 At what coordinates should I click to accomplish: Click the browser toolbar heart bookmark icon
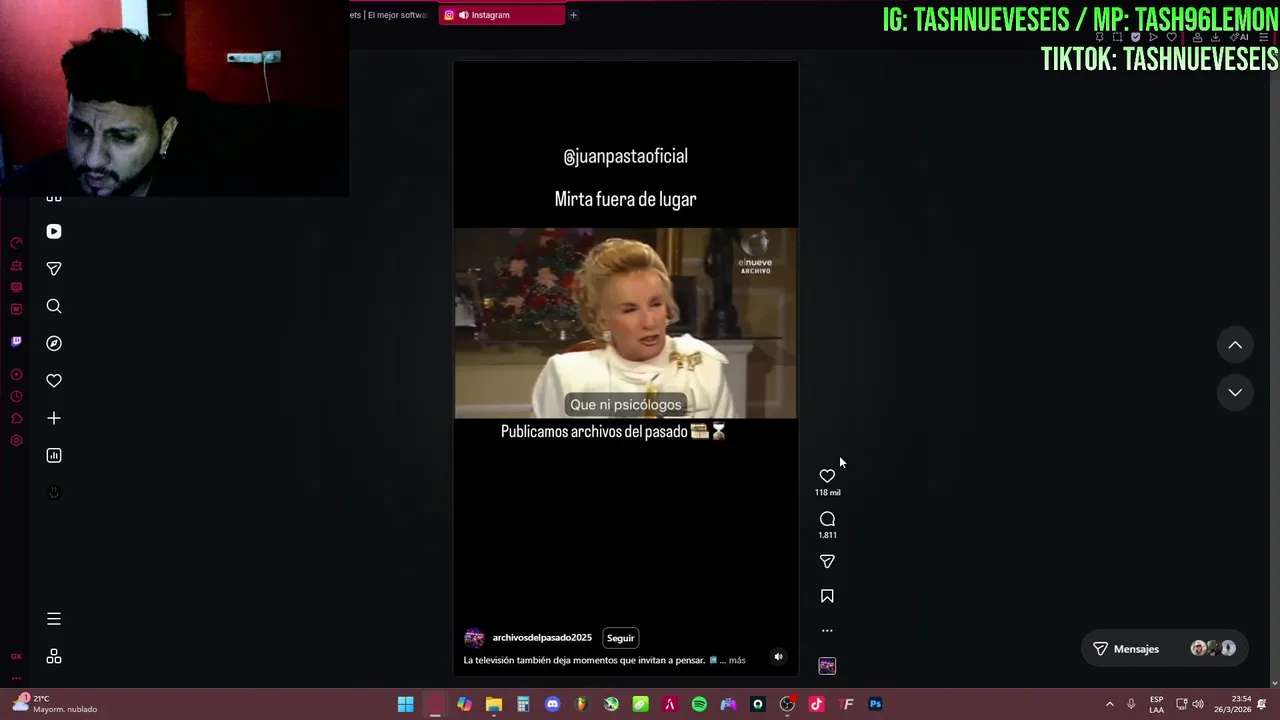(1172, 37)
